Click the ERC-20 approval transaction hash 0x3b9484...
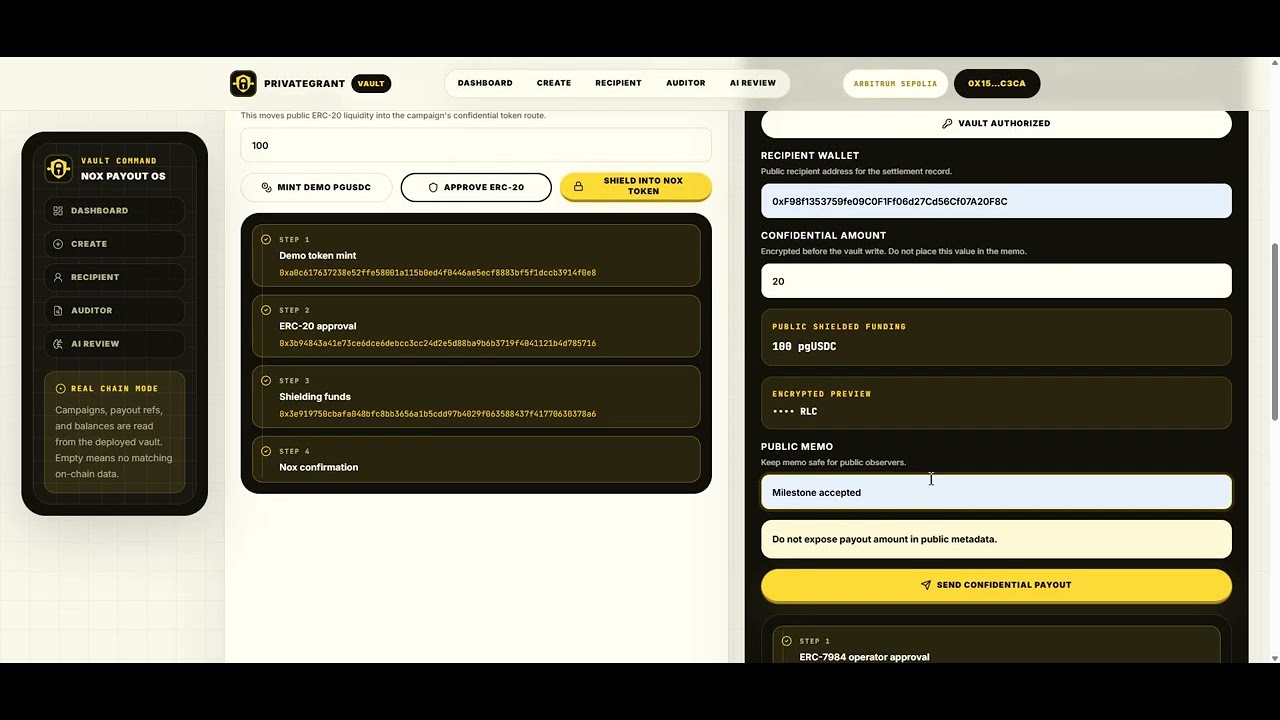This screenshot has width=1280, height=720. pos(437,343)
